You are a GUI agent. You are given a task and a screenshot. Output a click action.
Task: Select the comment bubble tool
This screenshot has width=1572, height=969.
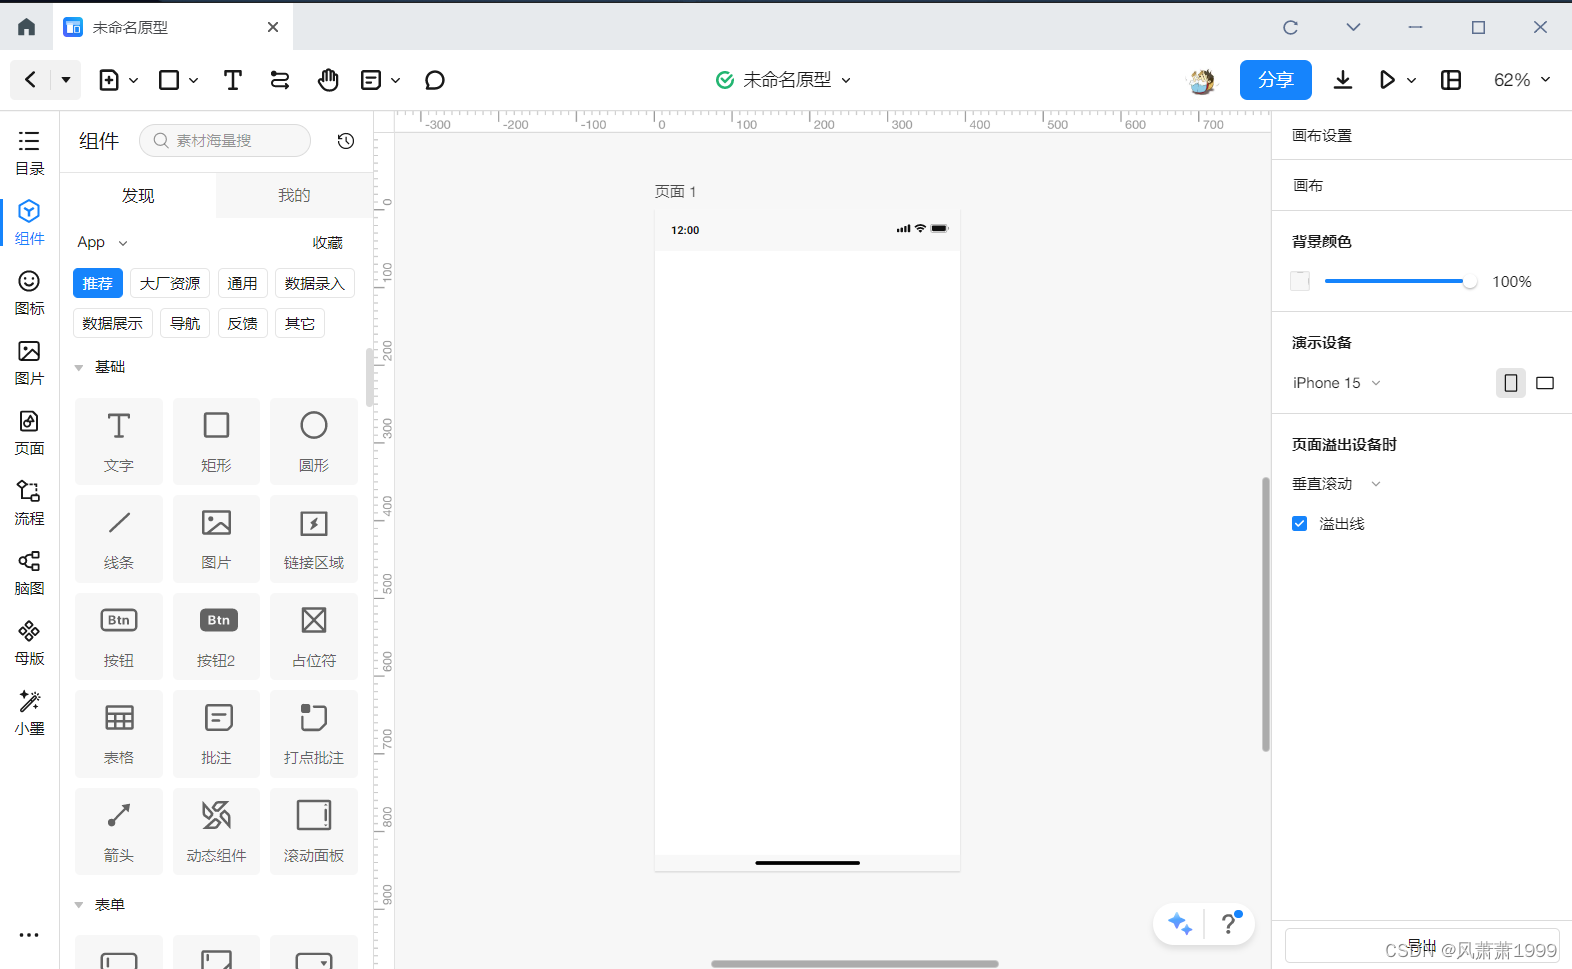434,80
